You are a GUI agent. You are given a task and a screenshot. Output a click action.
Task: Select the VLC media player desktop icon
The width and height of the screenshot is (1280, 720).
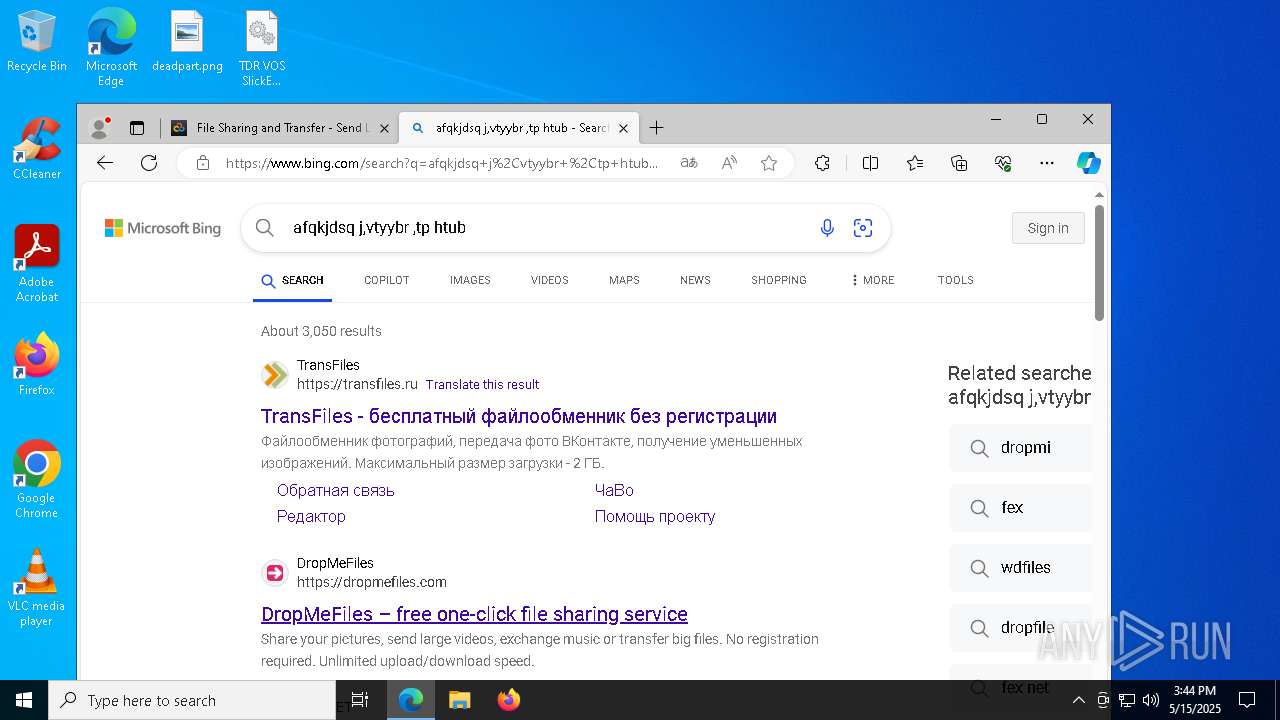tap(37, 588)
